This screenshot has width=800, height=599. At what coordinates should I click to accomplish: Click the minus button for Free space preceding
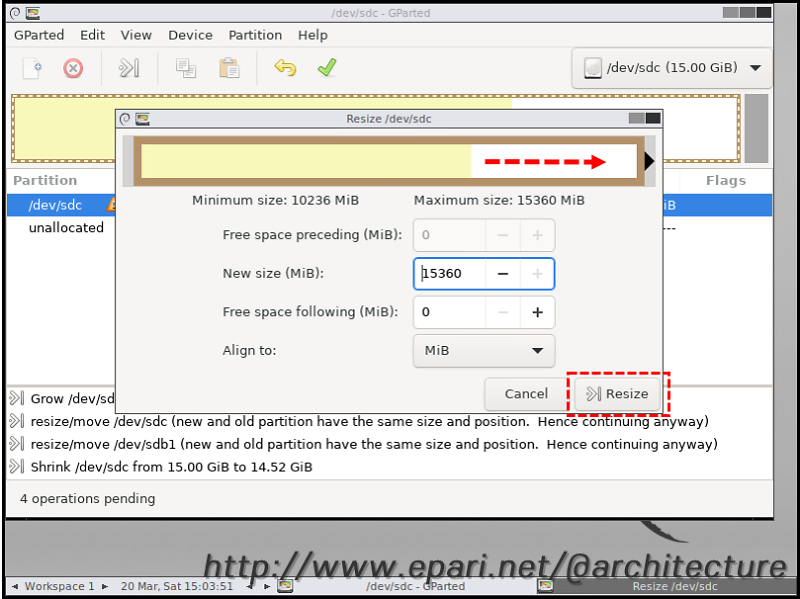click(x=503, y=235)
